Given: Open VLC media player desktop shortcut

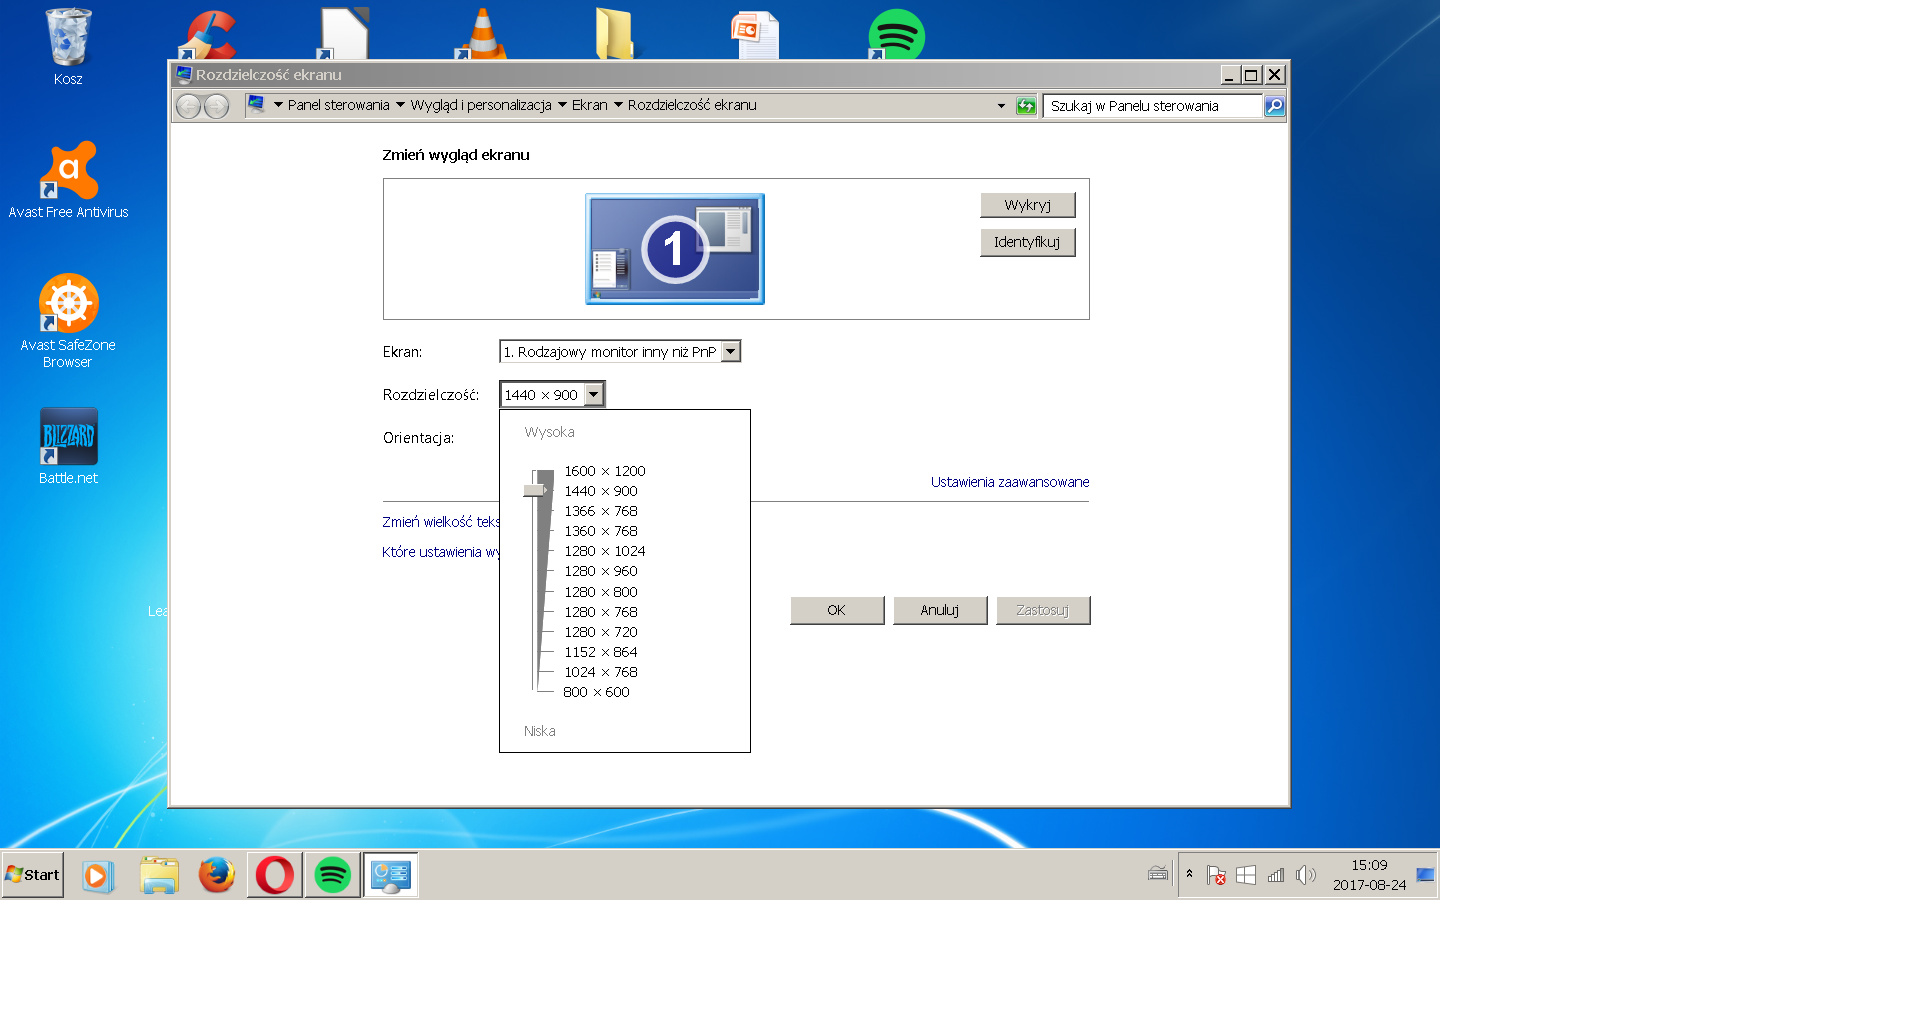Looking at the screenshot, I should click(481, 35).
